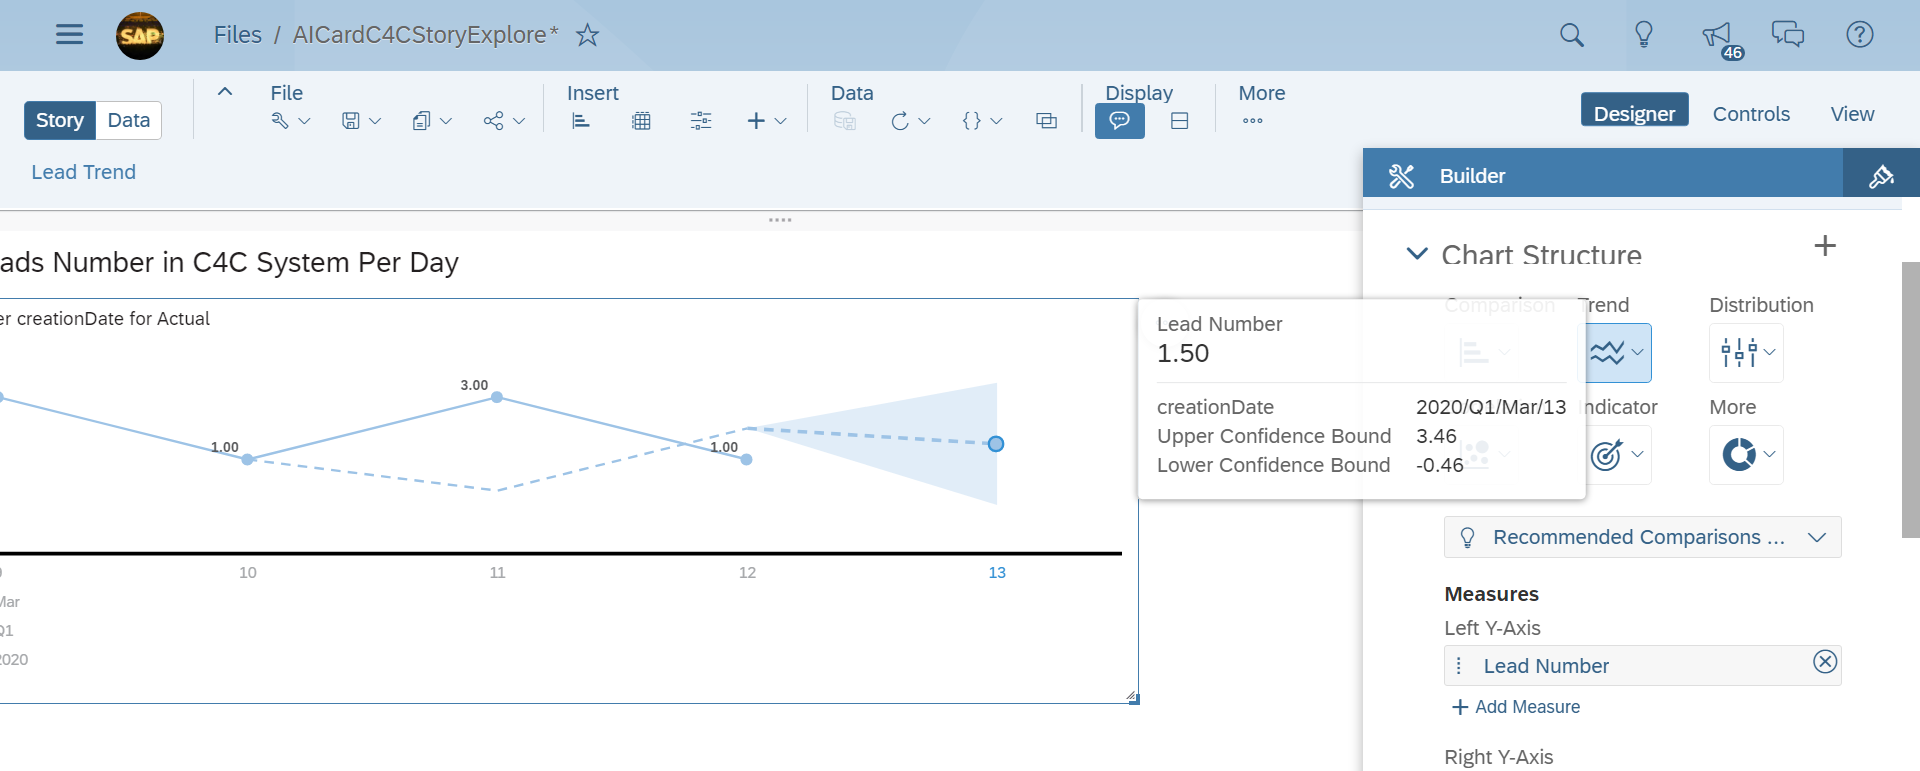Open the Styling paintbrush panel

click(1881, 176)
